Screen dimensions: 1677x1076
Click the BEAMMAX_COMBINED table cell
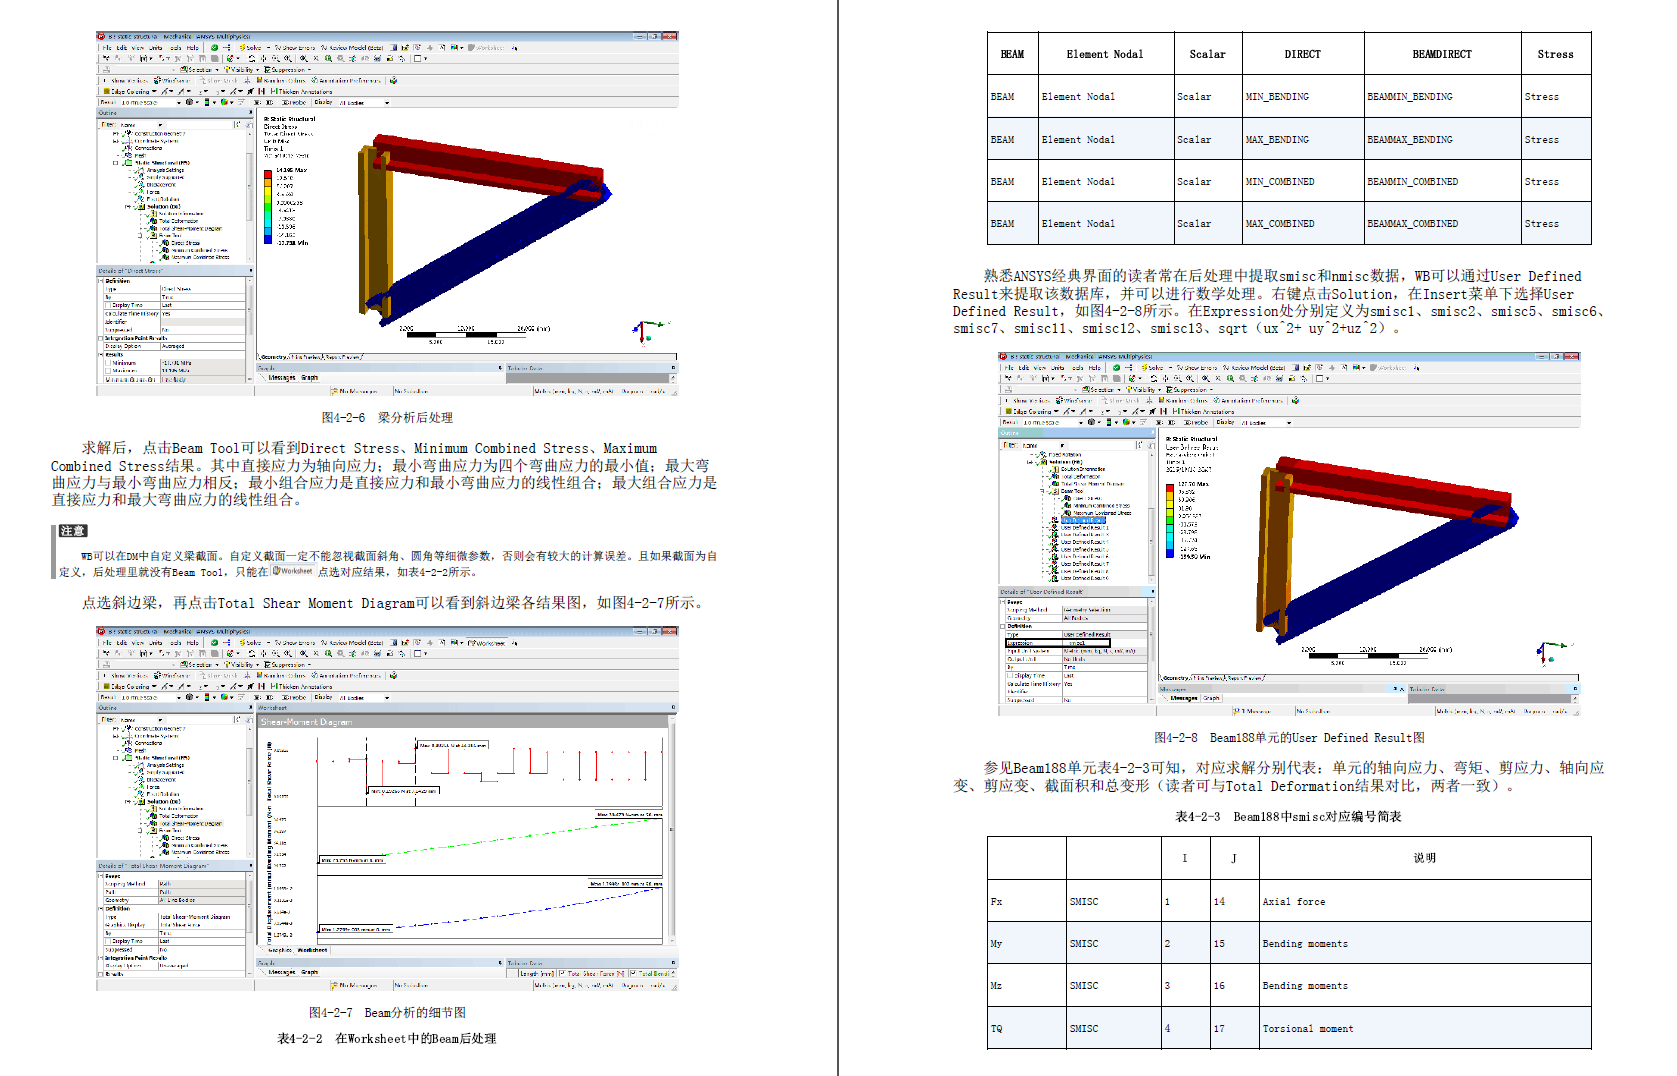point(1443,224)
